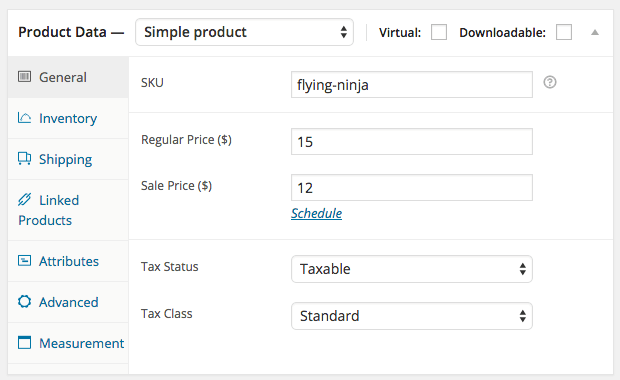Open the Simple product type dropdown
The image size is (620, 380).
tap(244, 32)
